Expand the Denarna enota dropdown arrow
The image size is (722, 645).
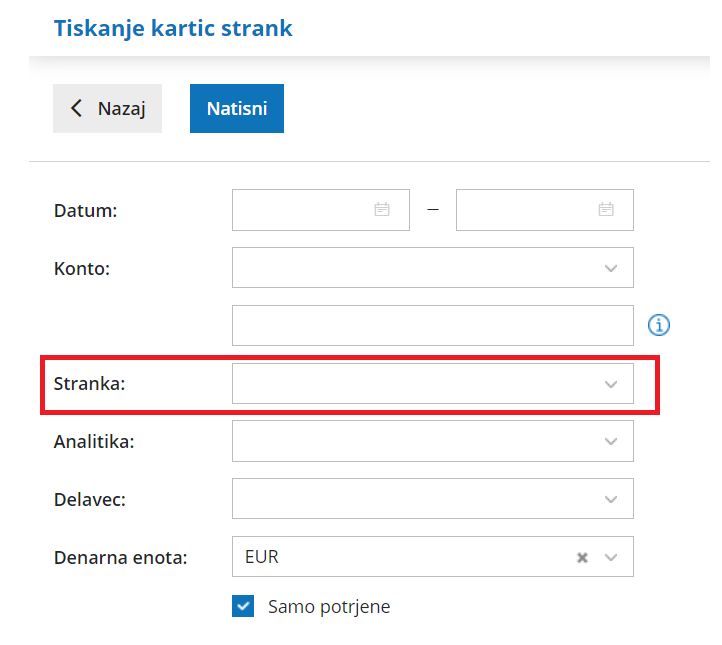click(611, 558)
